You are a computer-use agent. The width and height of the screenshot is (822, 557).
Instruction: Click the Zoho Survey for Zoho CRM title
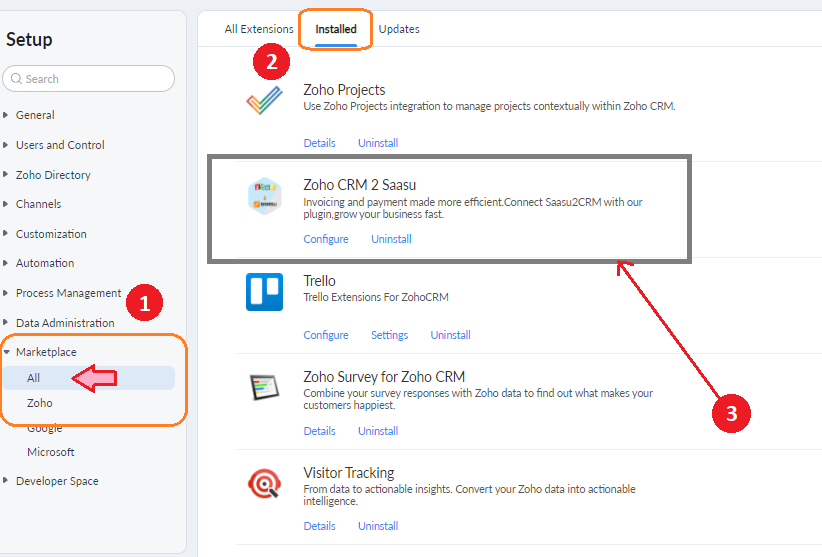(384, 376)
